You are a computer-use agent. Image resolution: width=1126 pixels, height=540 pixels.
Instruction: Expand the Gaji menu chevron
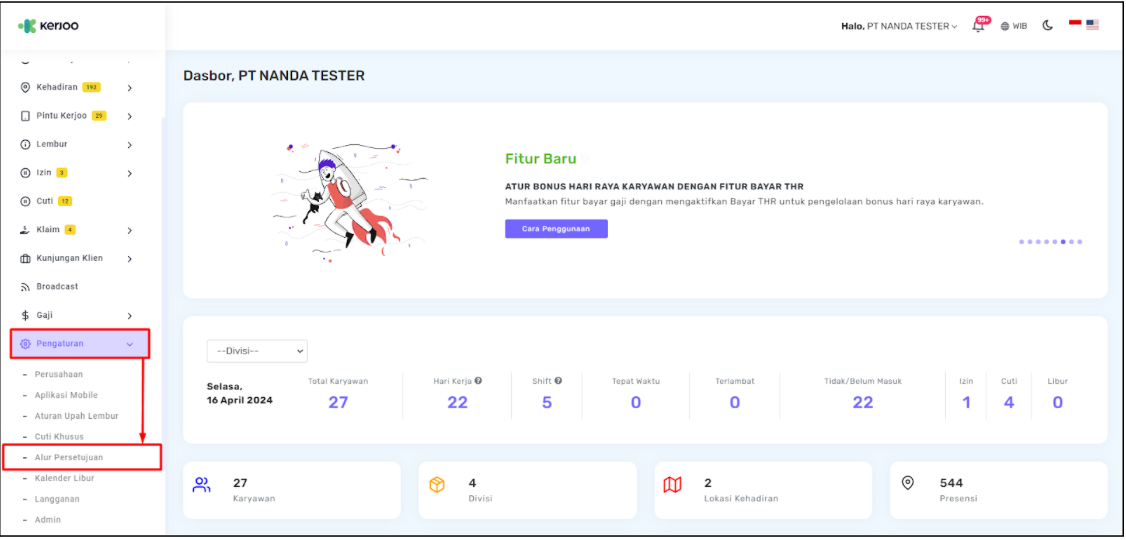pyautogui.click(x=130, y=316)
